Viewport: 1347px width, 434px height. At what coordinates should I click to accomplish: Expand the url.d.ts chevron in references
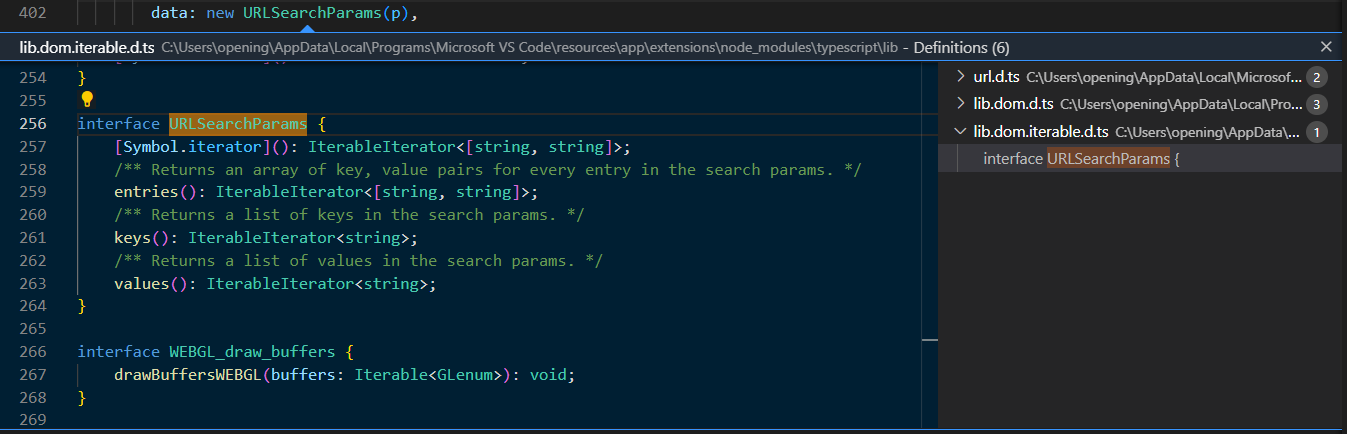click(961, 77)
